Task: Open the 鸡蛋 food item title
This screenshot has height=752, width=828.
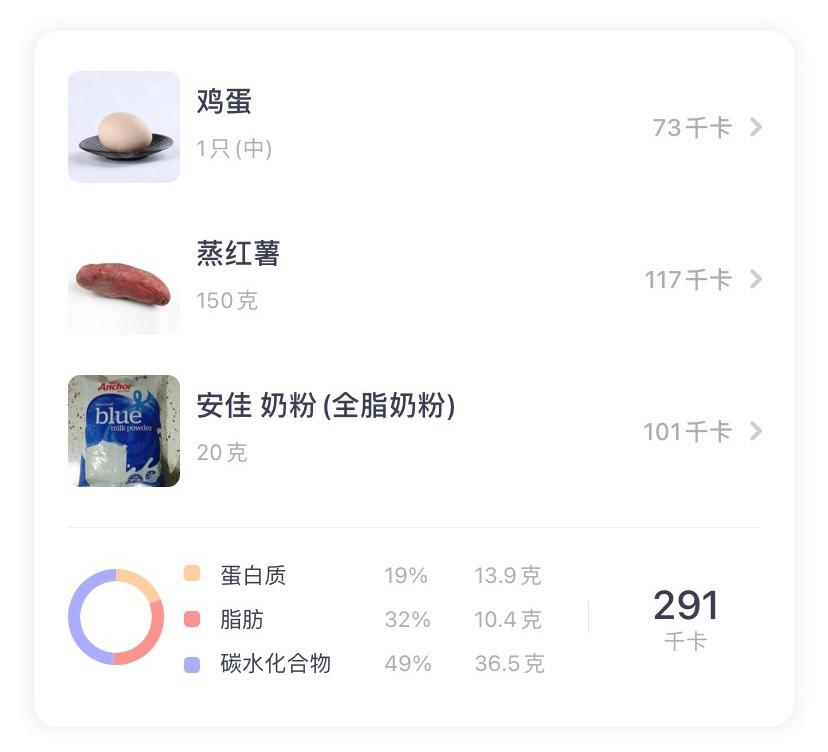Action: pyautogui.click(x=224, y=102)
